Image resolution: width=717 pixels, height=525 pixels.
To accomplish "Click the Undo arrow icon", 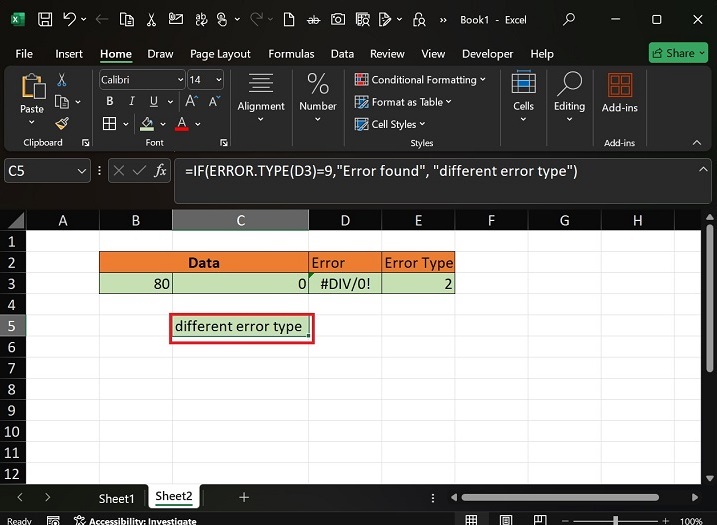I will pos(69,19).
